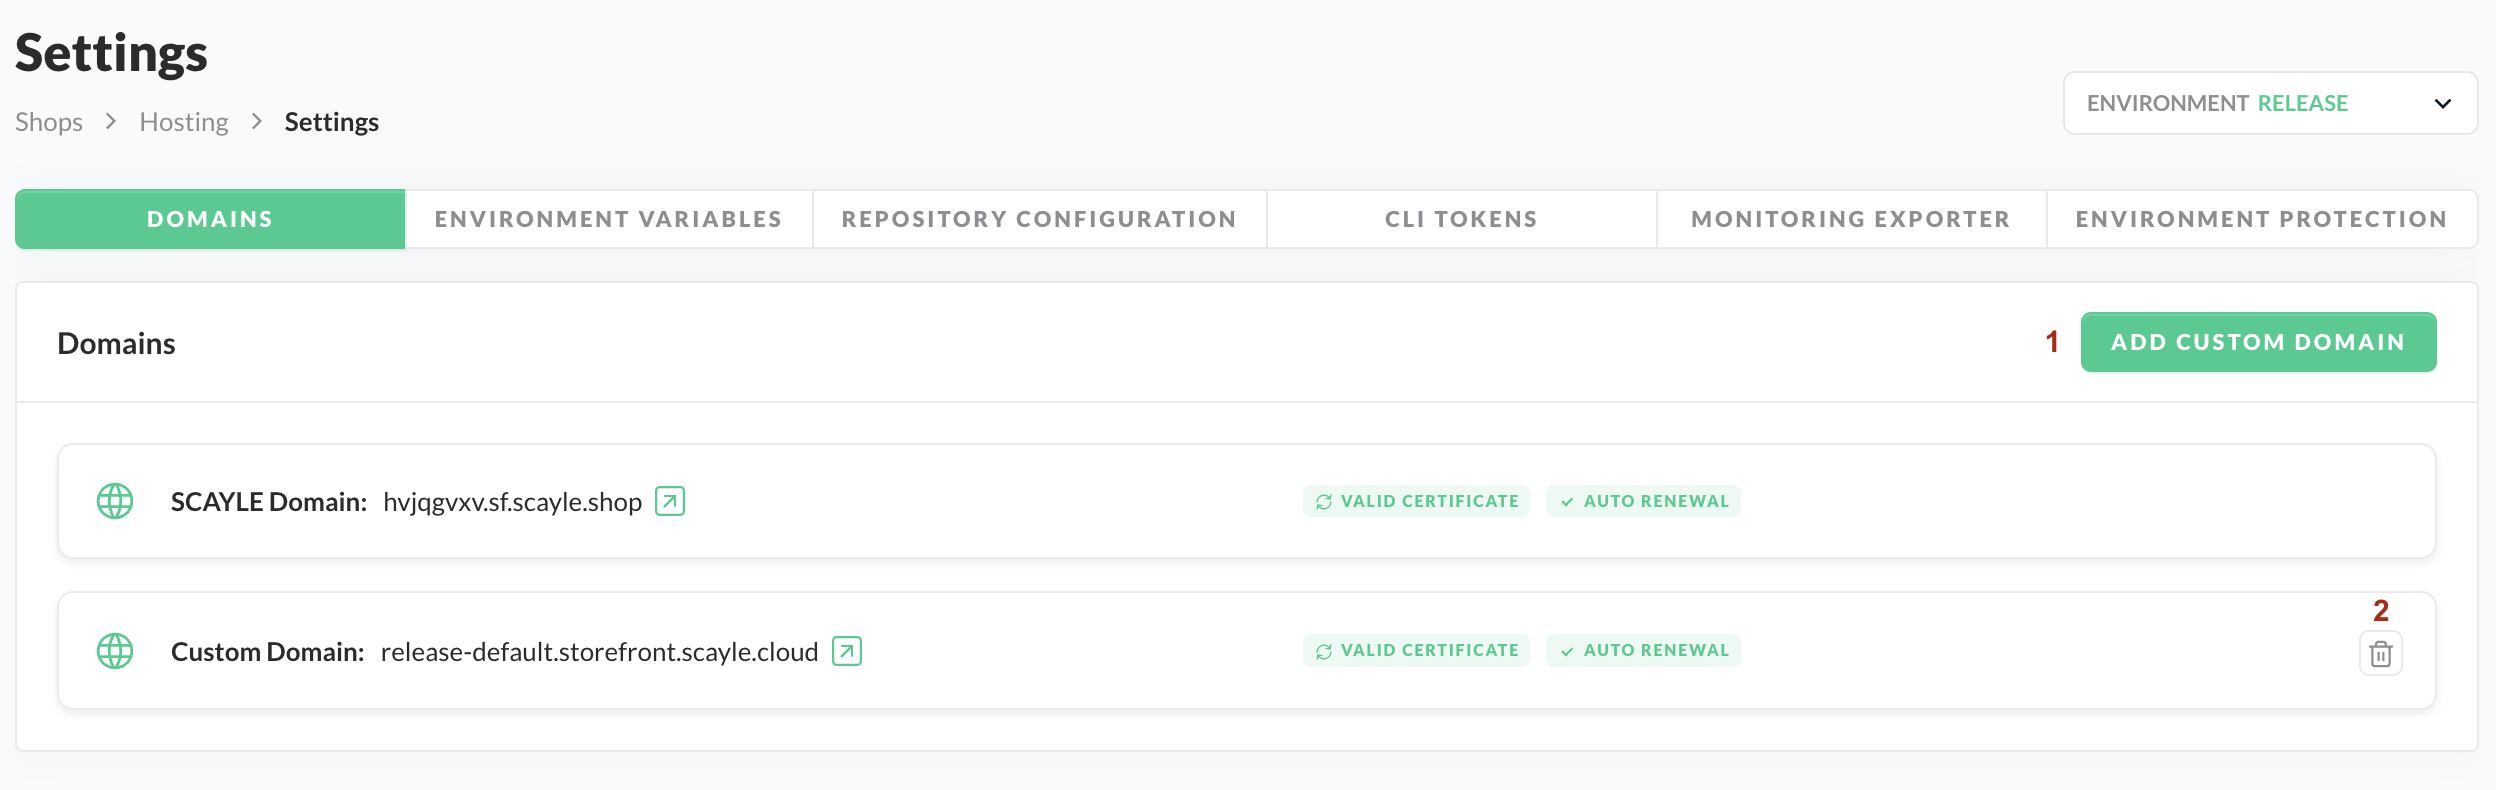Open the Monitoring Exporter tab
Image resolution: width=2496 pixels, height=790 pixels.
click(x=1850, y=219)
